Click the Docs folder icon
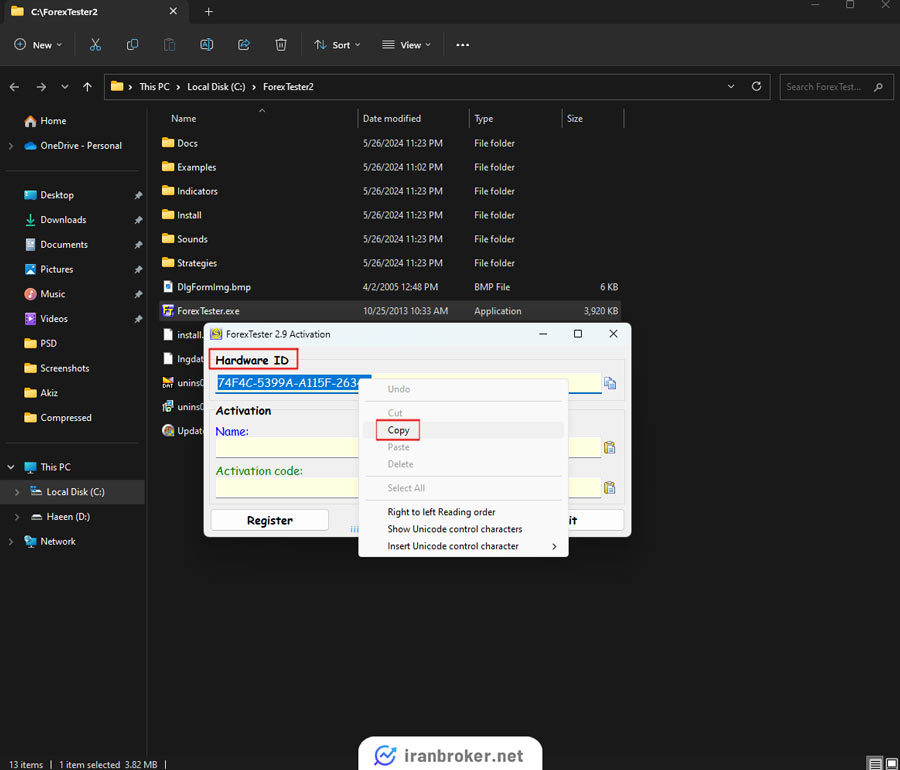 (x=168, y=142)
